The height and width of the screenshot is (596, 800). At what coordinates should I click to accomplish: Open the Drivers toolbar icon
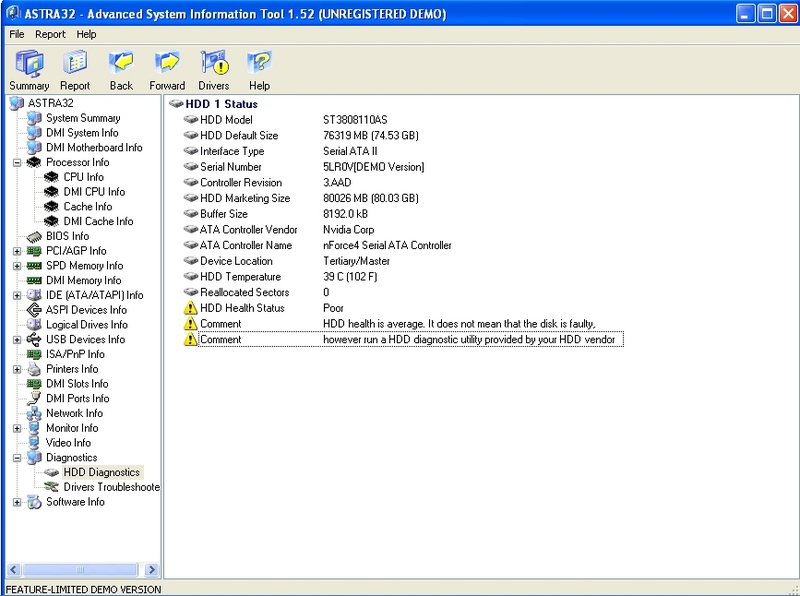(x=214, y=64)
